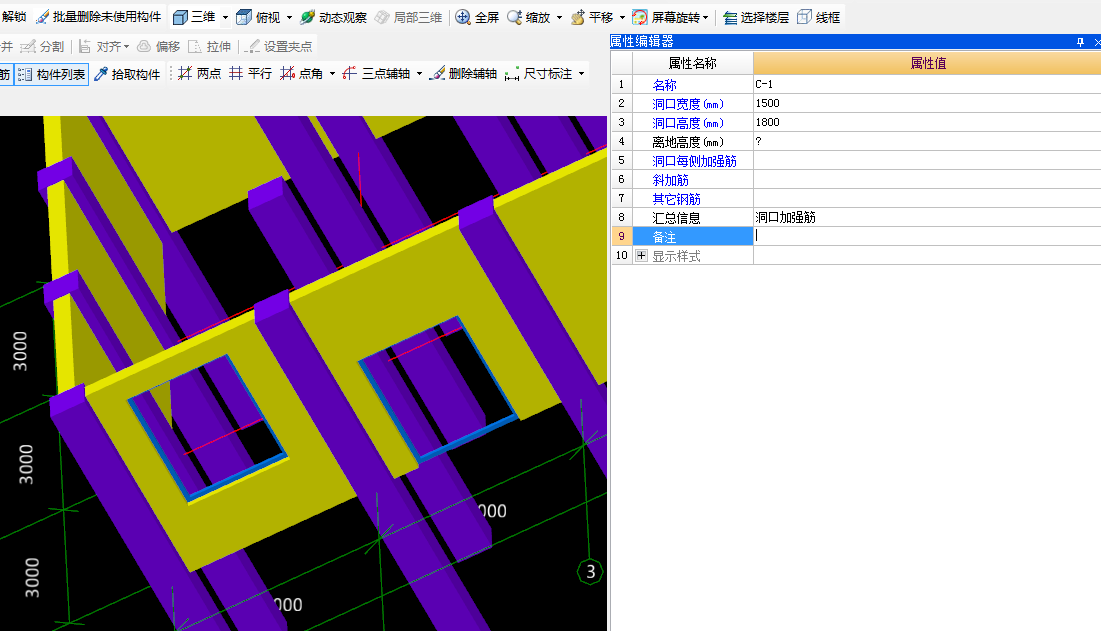Select the 平行 parallel auxiliary axis tool
This screenshot has height=631, width=1101.
tap(251, 74)
